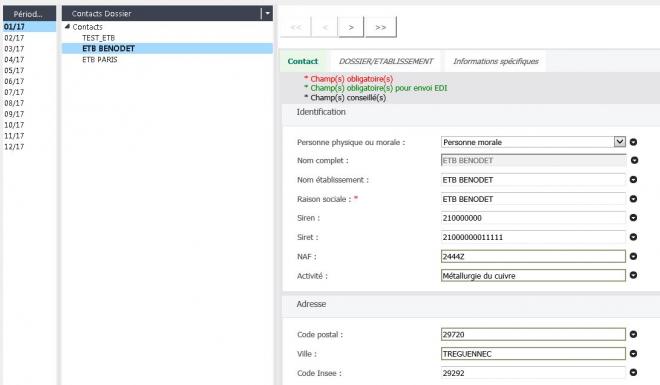The image size is (660, 385).
Task: Click the Nom établissement input field
Action: click(x=533, y=180)
